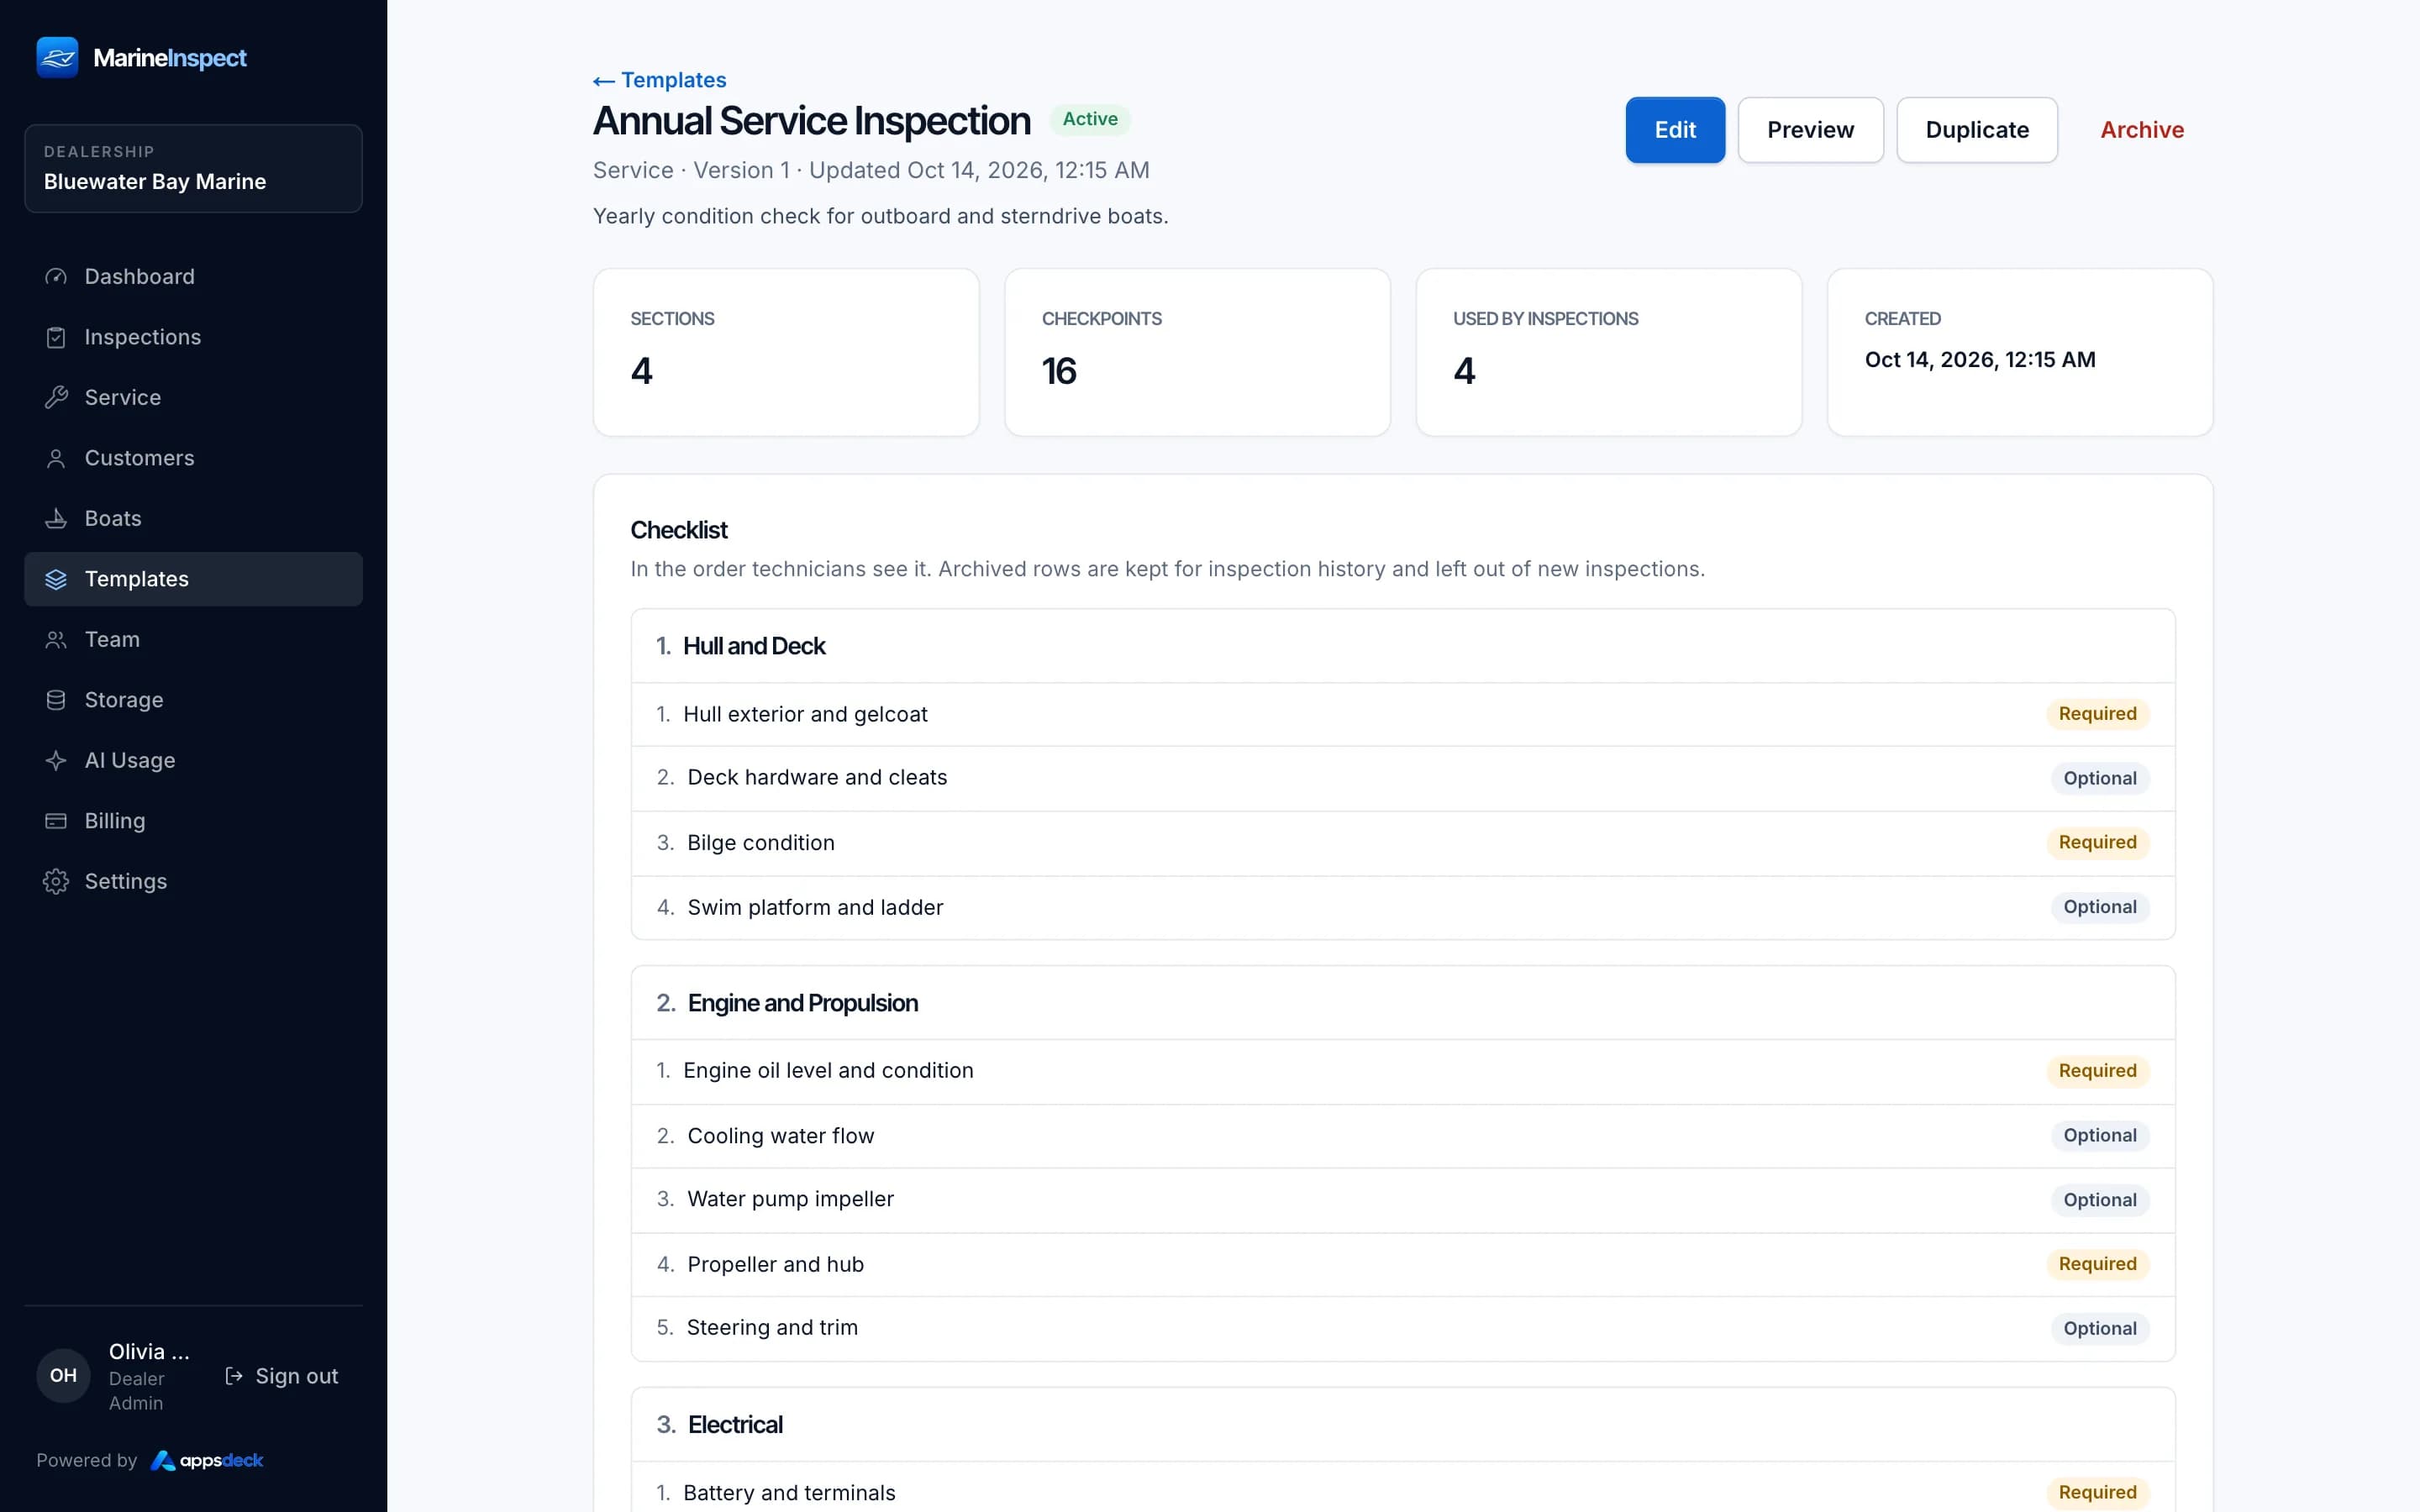
Task: Click Sign out
Action: 281,1376
